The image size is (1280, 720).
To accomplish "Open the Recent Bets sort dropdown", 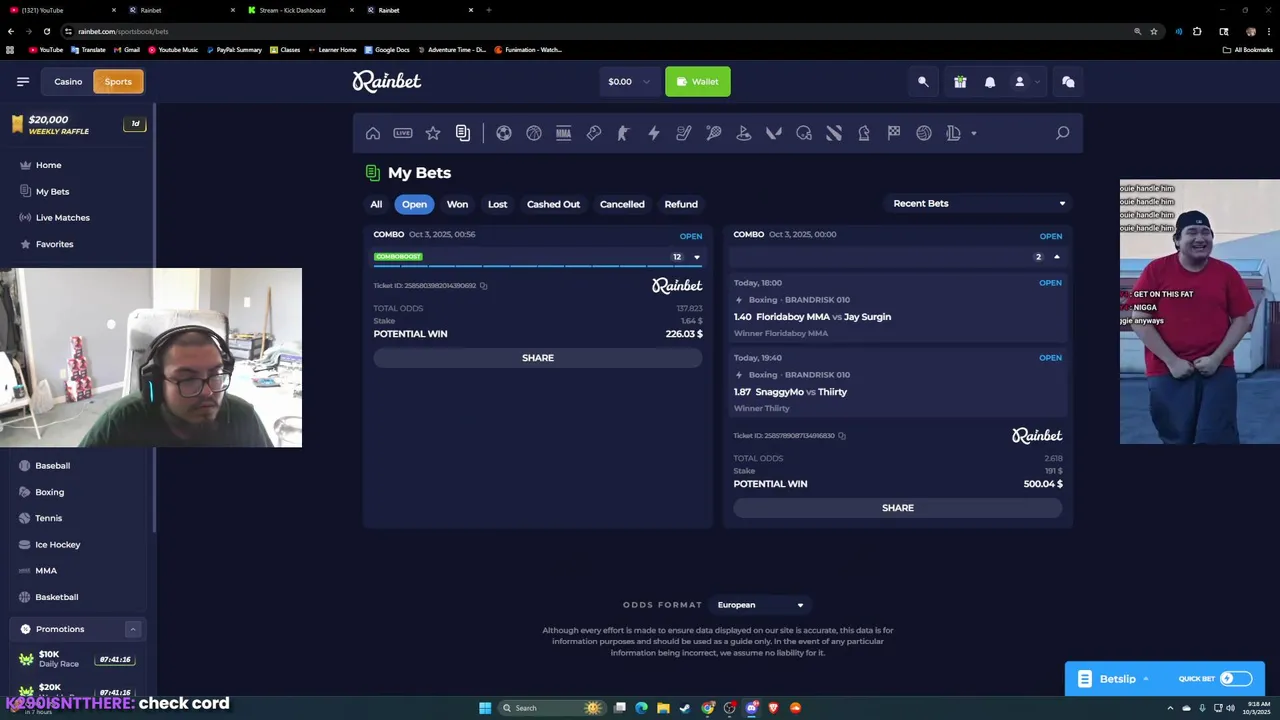I will 979,204.
